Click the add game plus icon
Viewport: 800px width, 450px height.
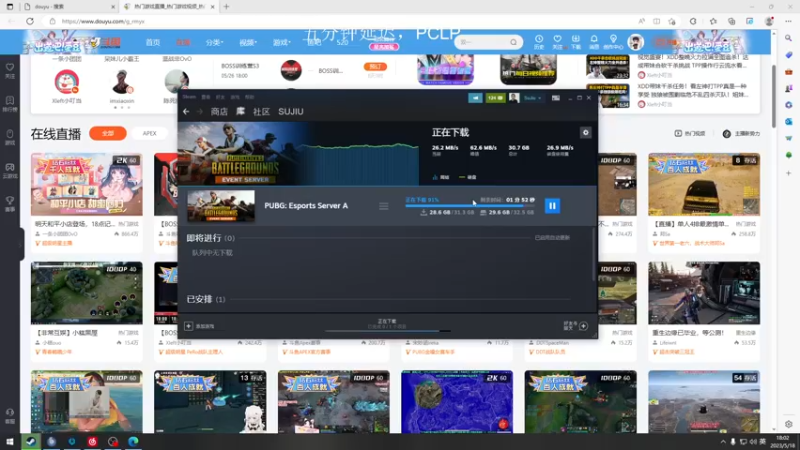pyautogui.click(x=188, y=326)
